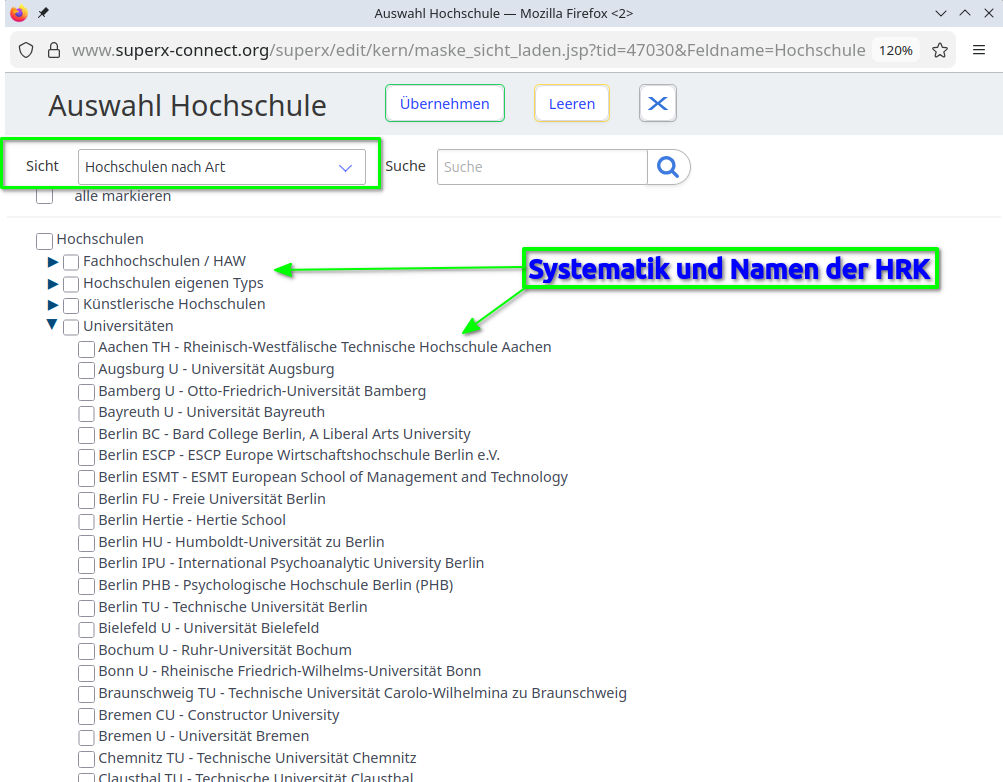Click the magnifying glass search button

(669, 167)
